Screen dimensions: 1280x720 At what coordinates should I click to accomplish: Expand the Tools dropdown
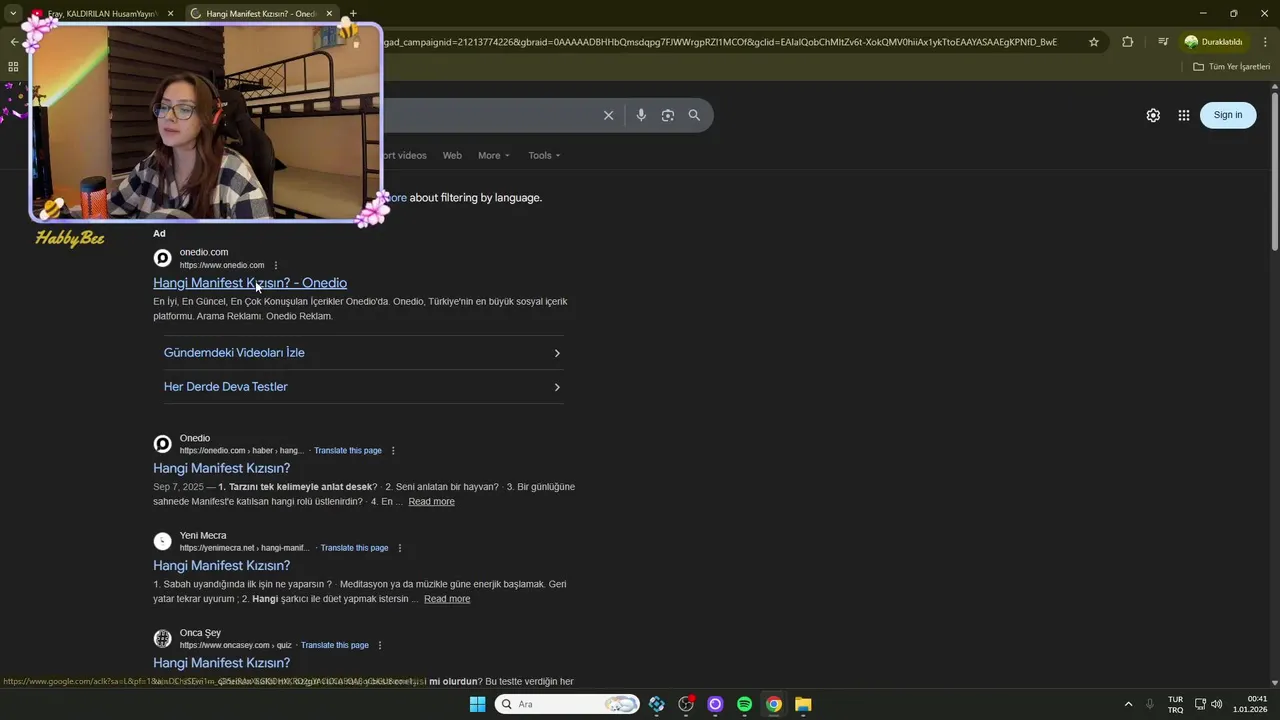click(x=544, y=155)
